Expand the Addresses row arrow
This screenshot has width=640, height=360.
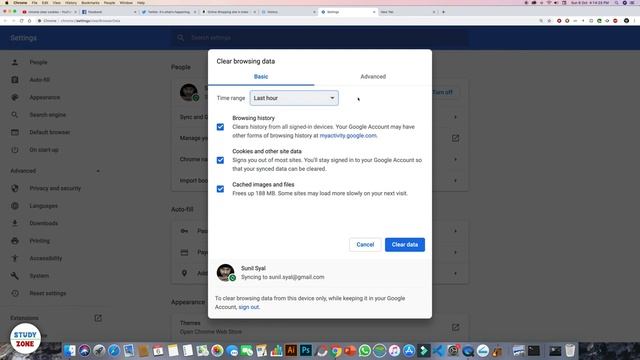[456, 273]
